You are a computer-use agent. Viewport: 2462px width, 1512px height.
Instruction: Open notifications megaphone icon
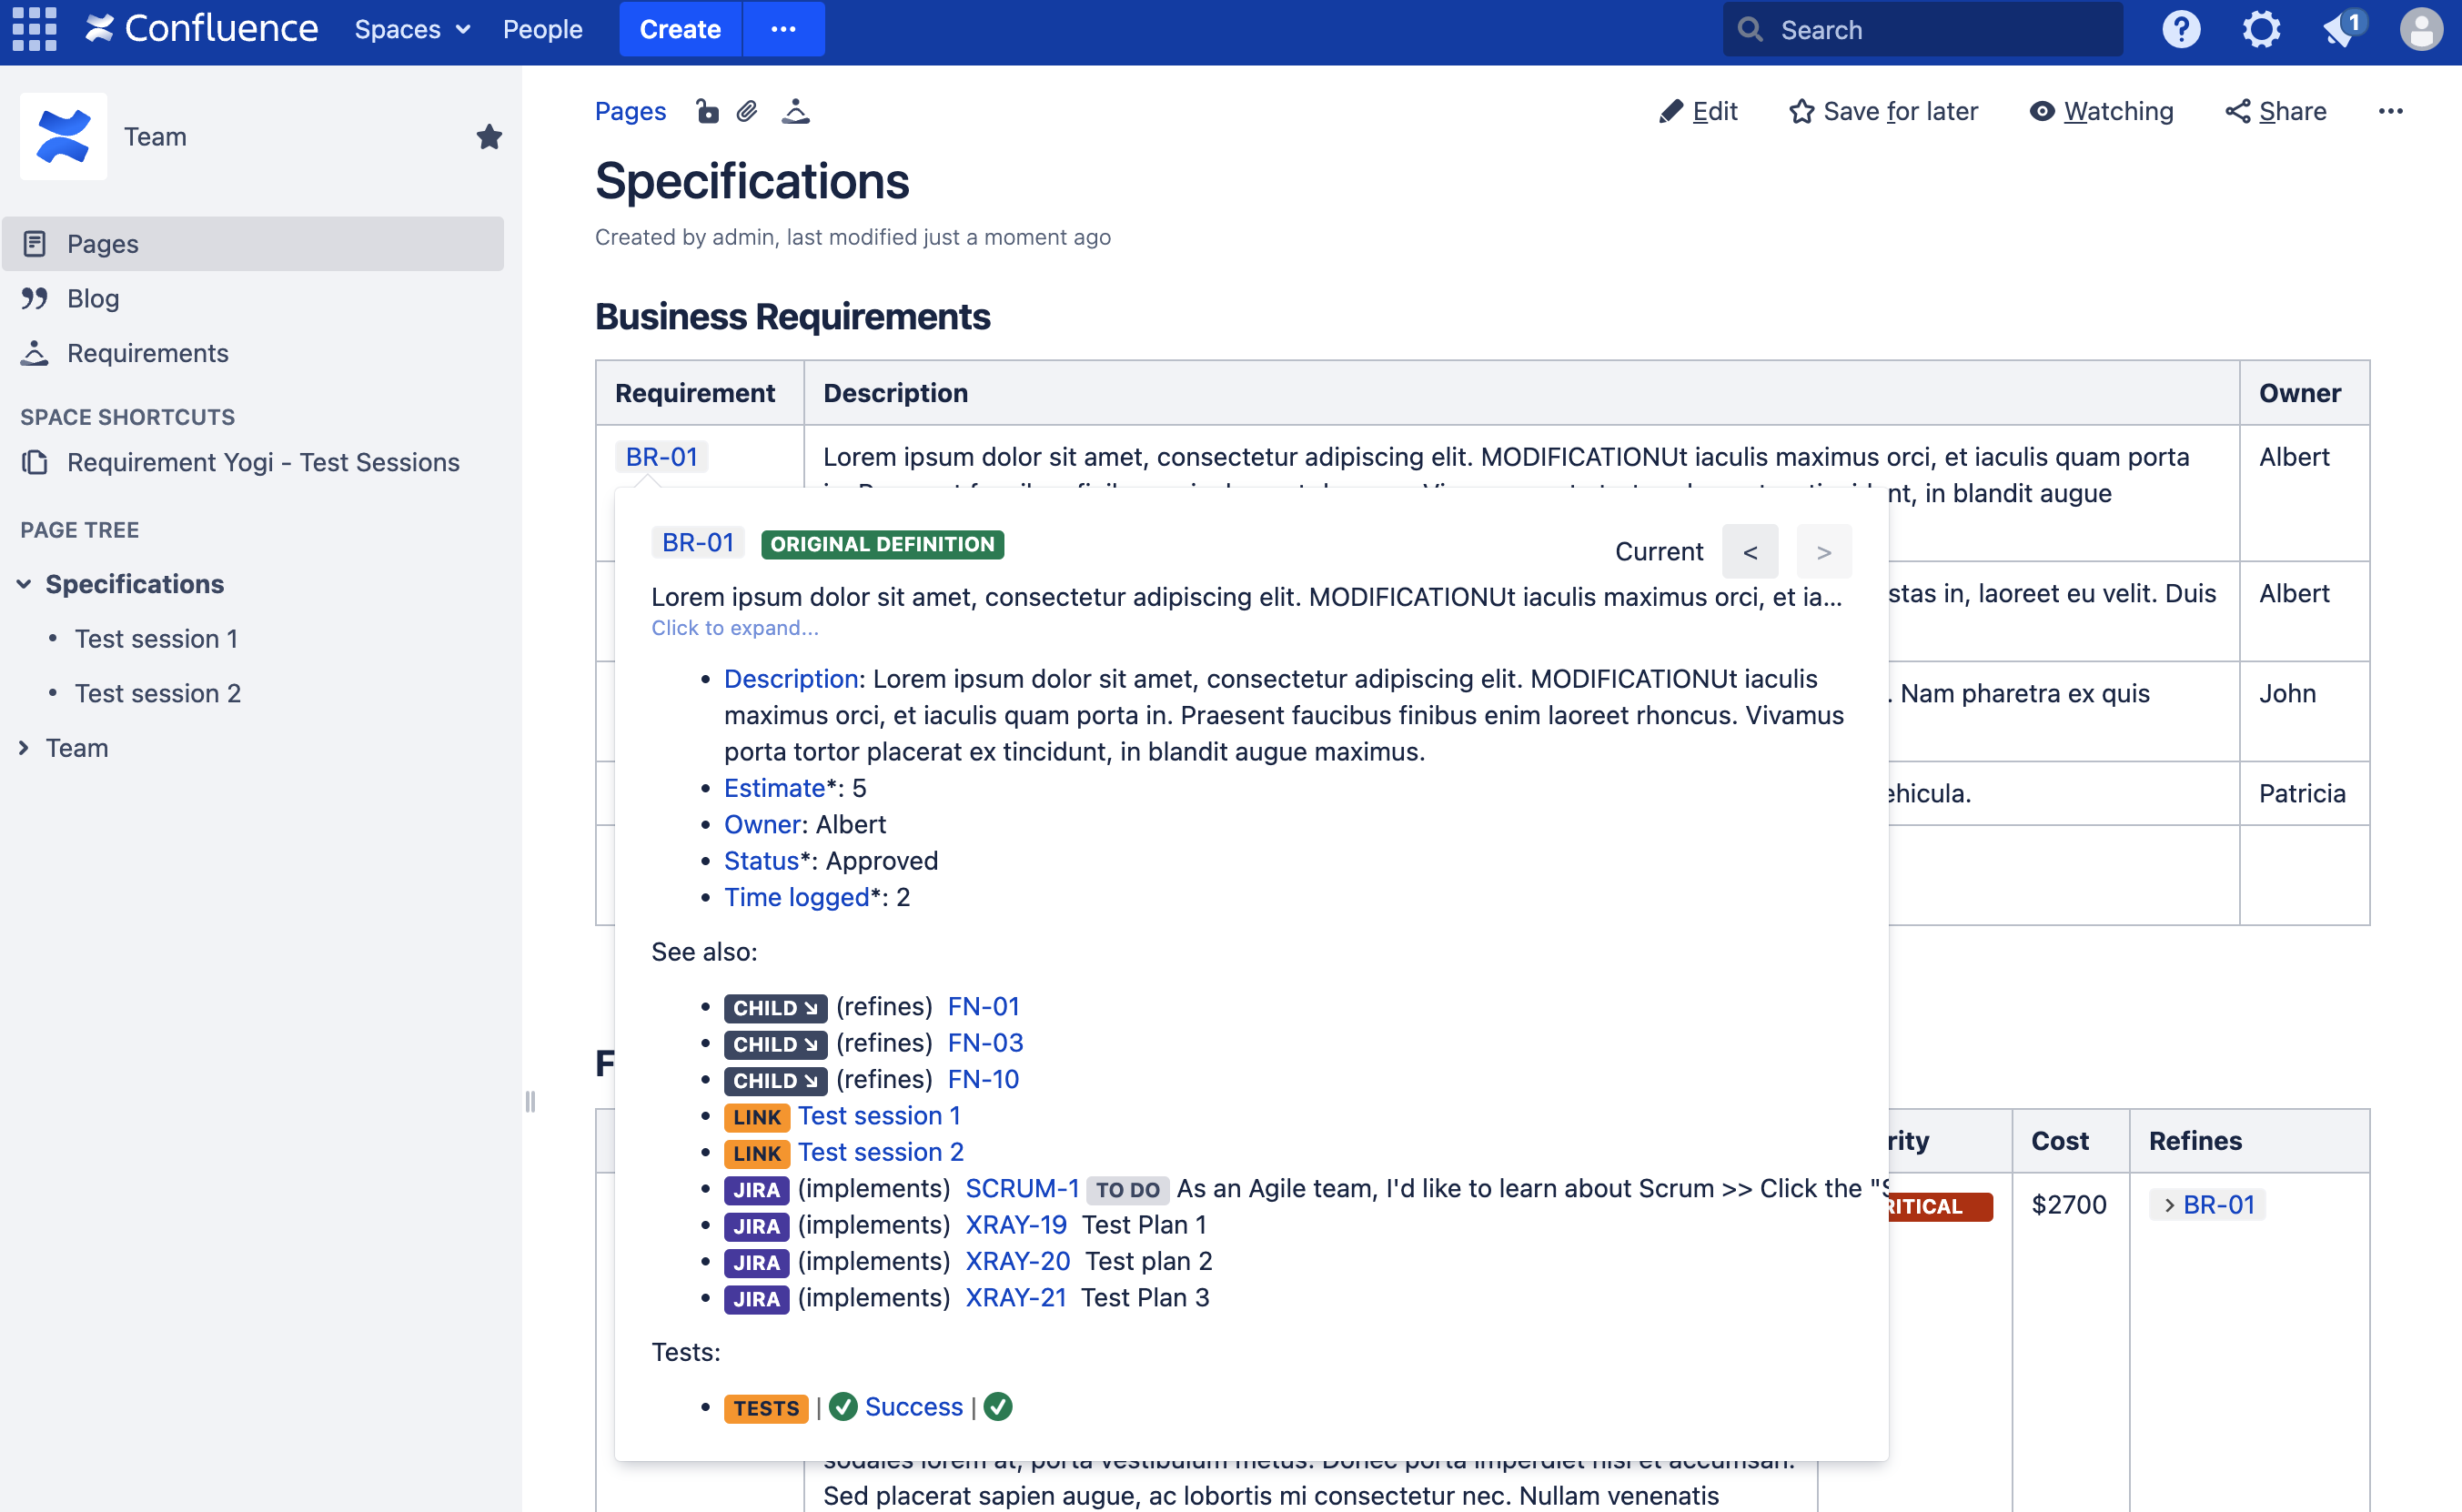coord(2341,29)
